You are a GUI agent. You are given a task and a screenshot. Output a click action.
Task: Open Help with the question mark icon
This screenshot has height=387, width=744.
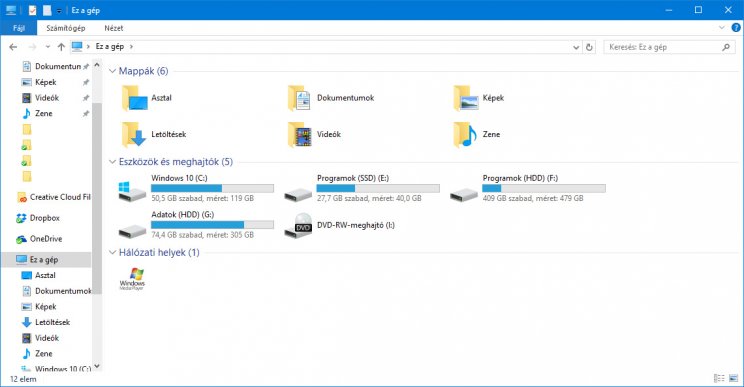coord(736,28)
